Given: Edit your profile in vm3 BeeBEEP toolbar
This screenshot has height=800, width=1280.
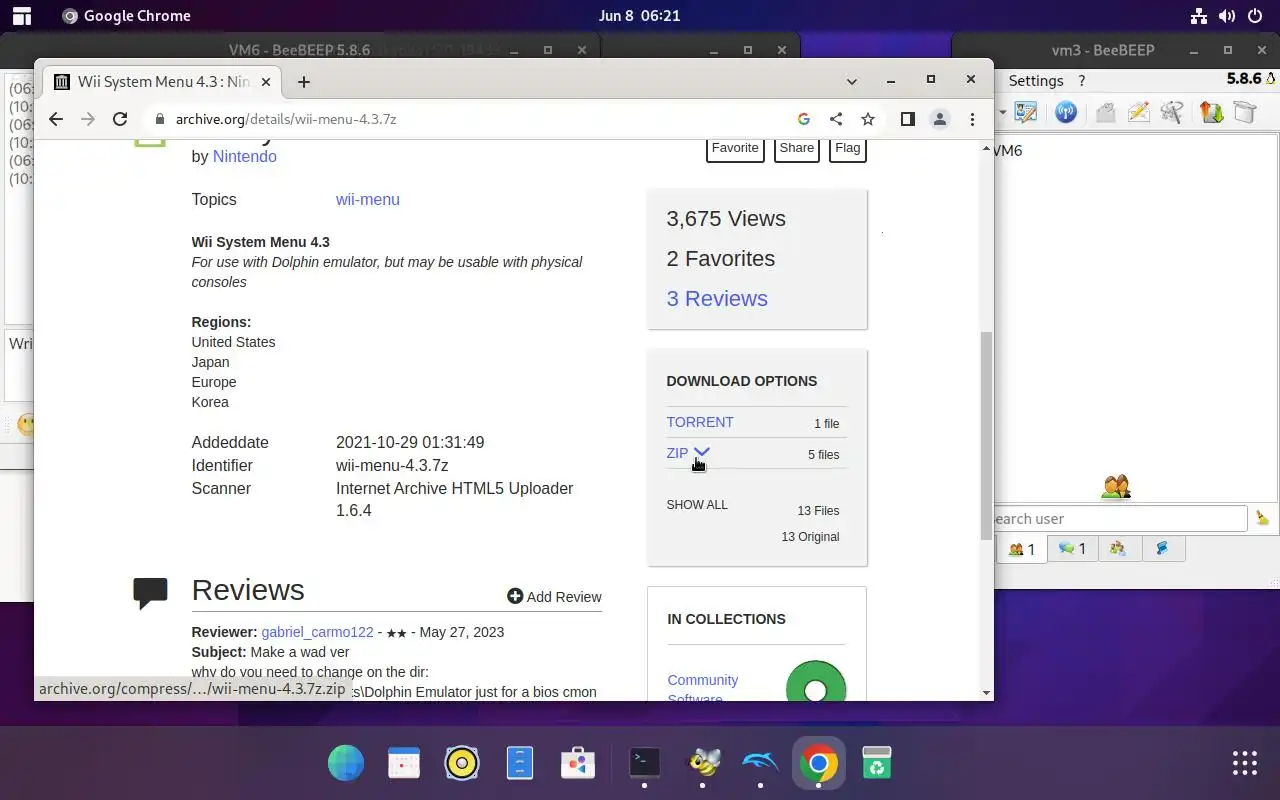Looking at the screenshot, I should 1026,113.
